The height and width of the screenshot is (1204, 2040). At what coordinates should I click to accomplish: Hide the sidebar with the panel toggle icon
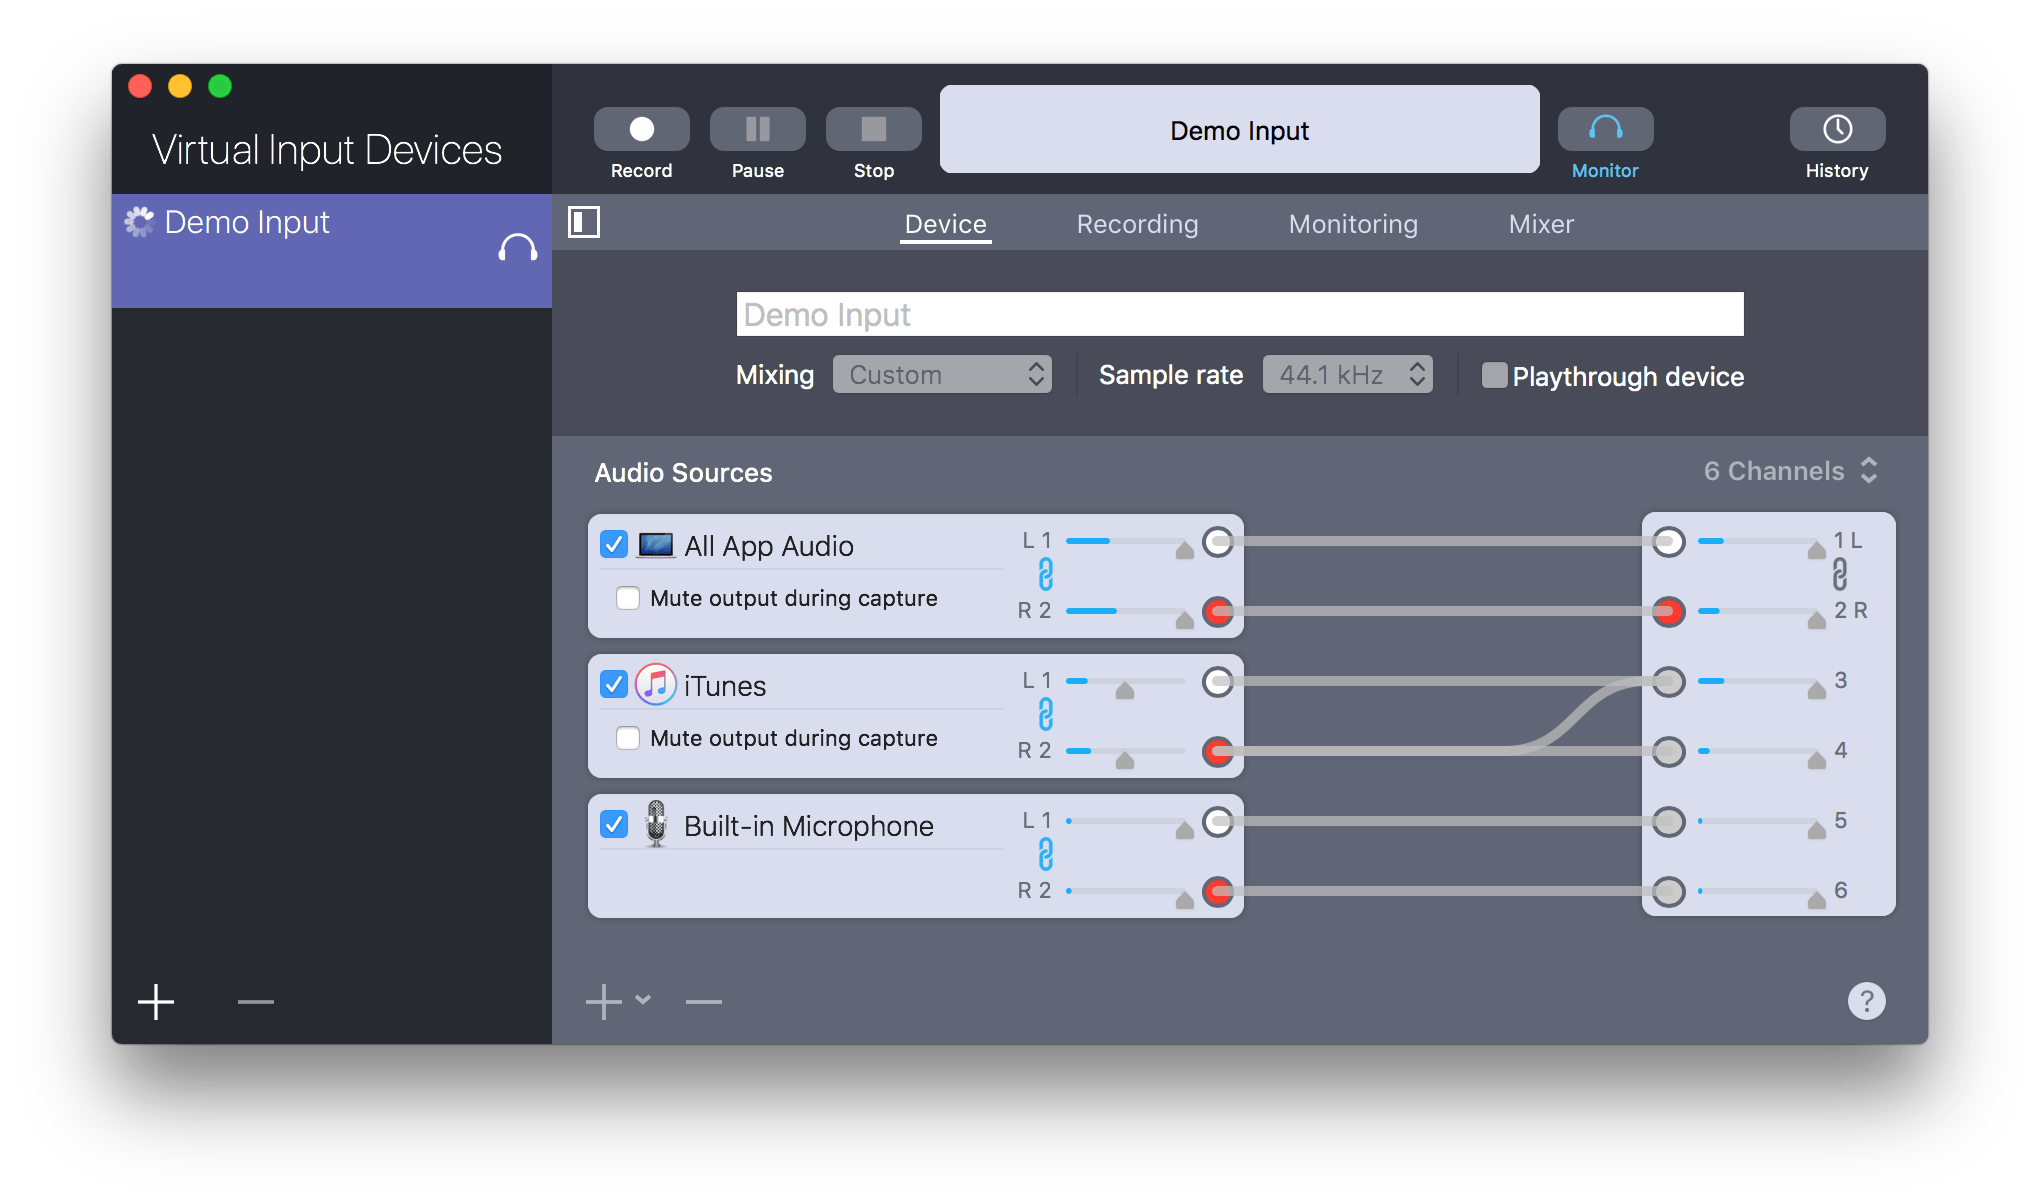[584, 222]
